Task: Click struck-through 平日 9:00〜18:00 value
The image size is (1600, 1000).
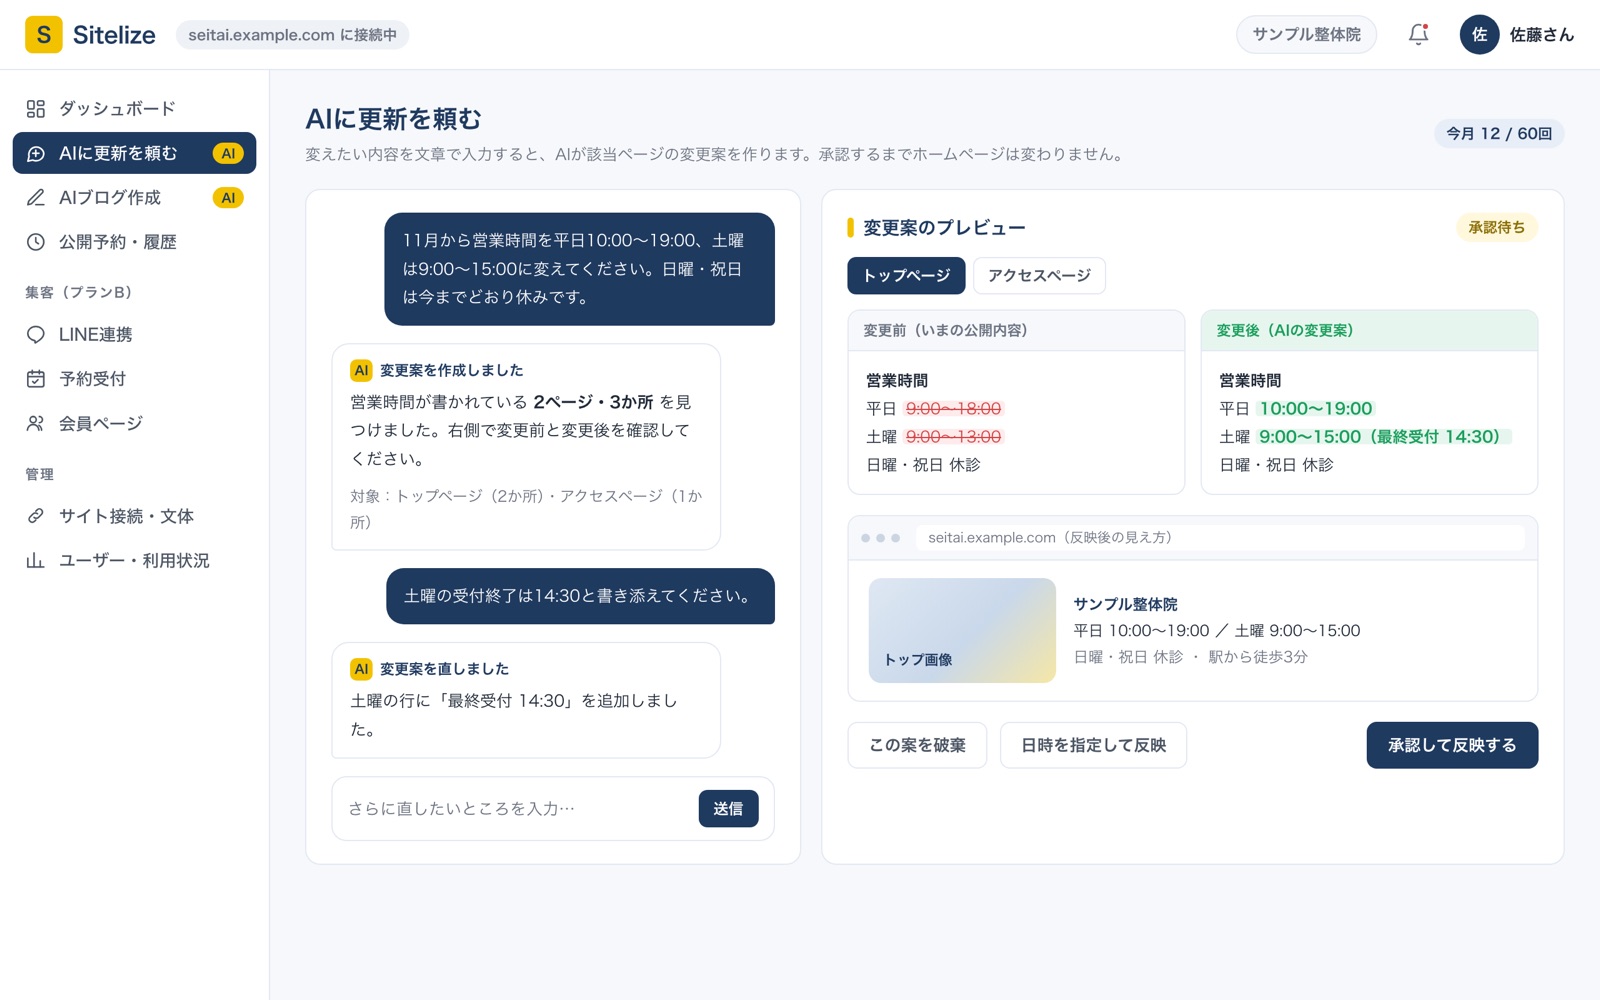Action: 953,409
